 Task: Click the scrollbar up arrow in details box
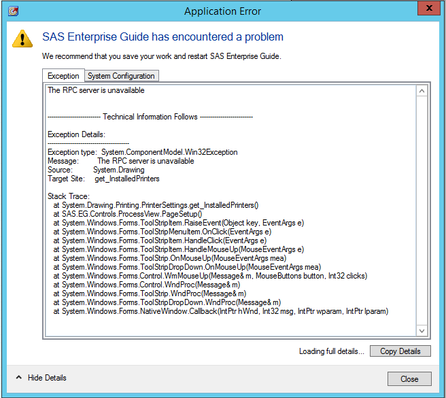[x=422, y=91]
